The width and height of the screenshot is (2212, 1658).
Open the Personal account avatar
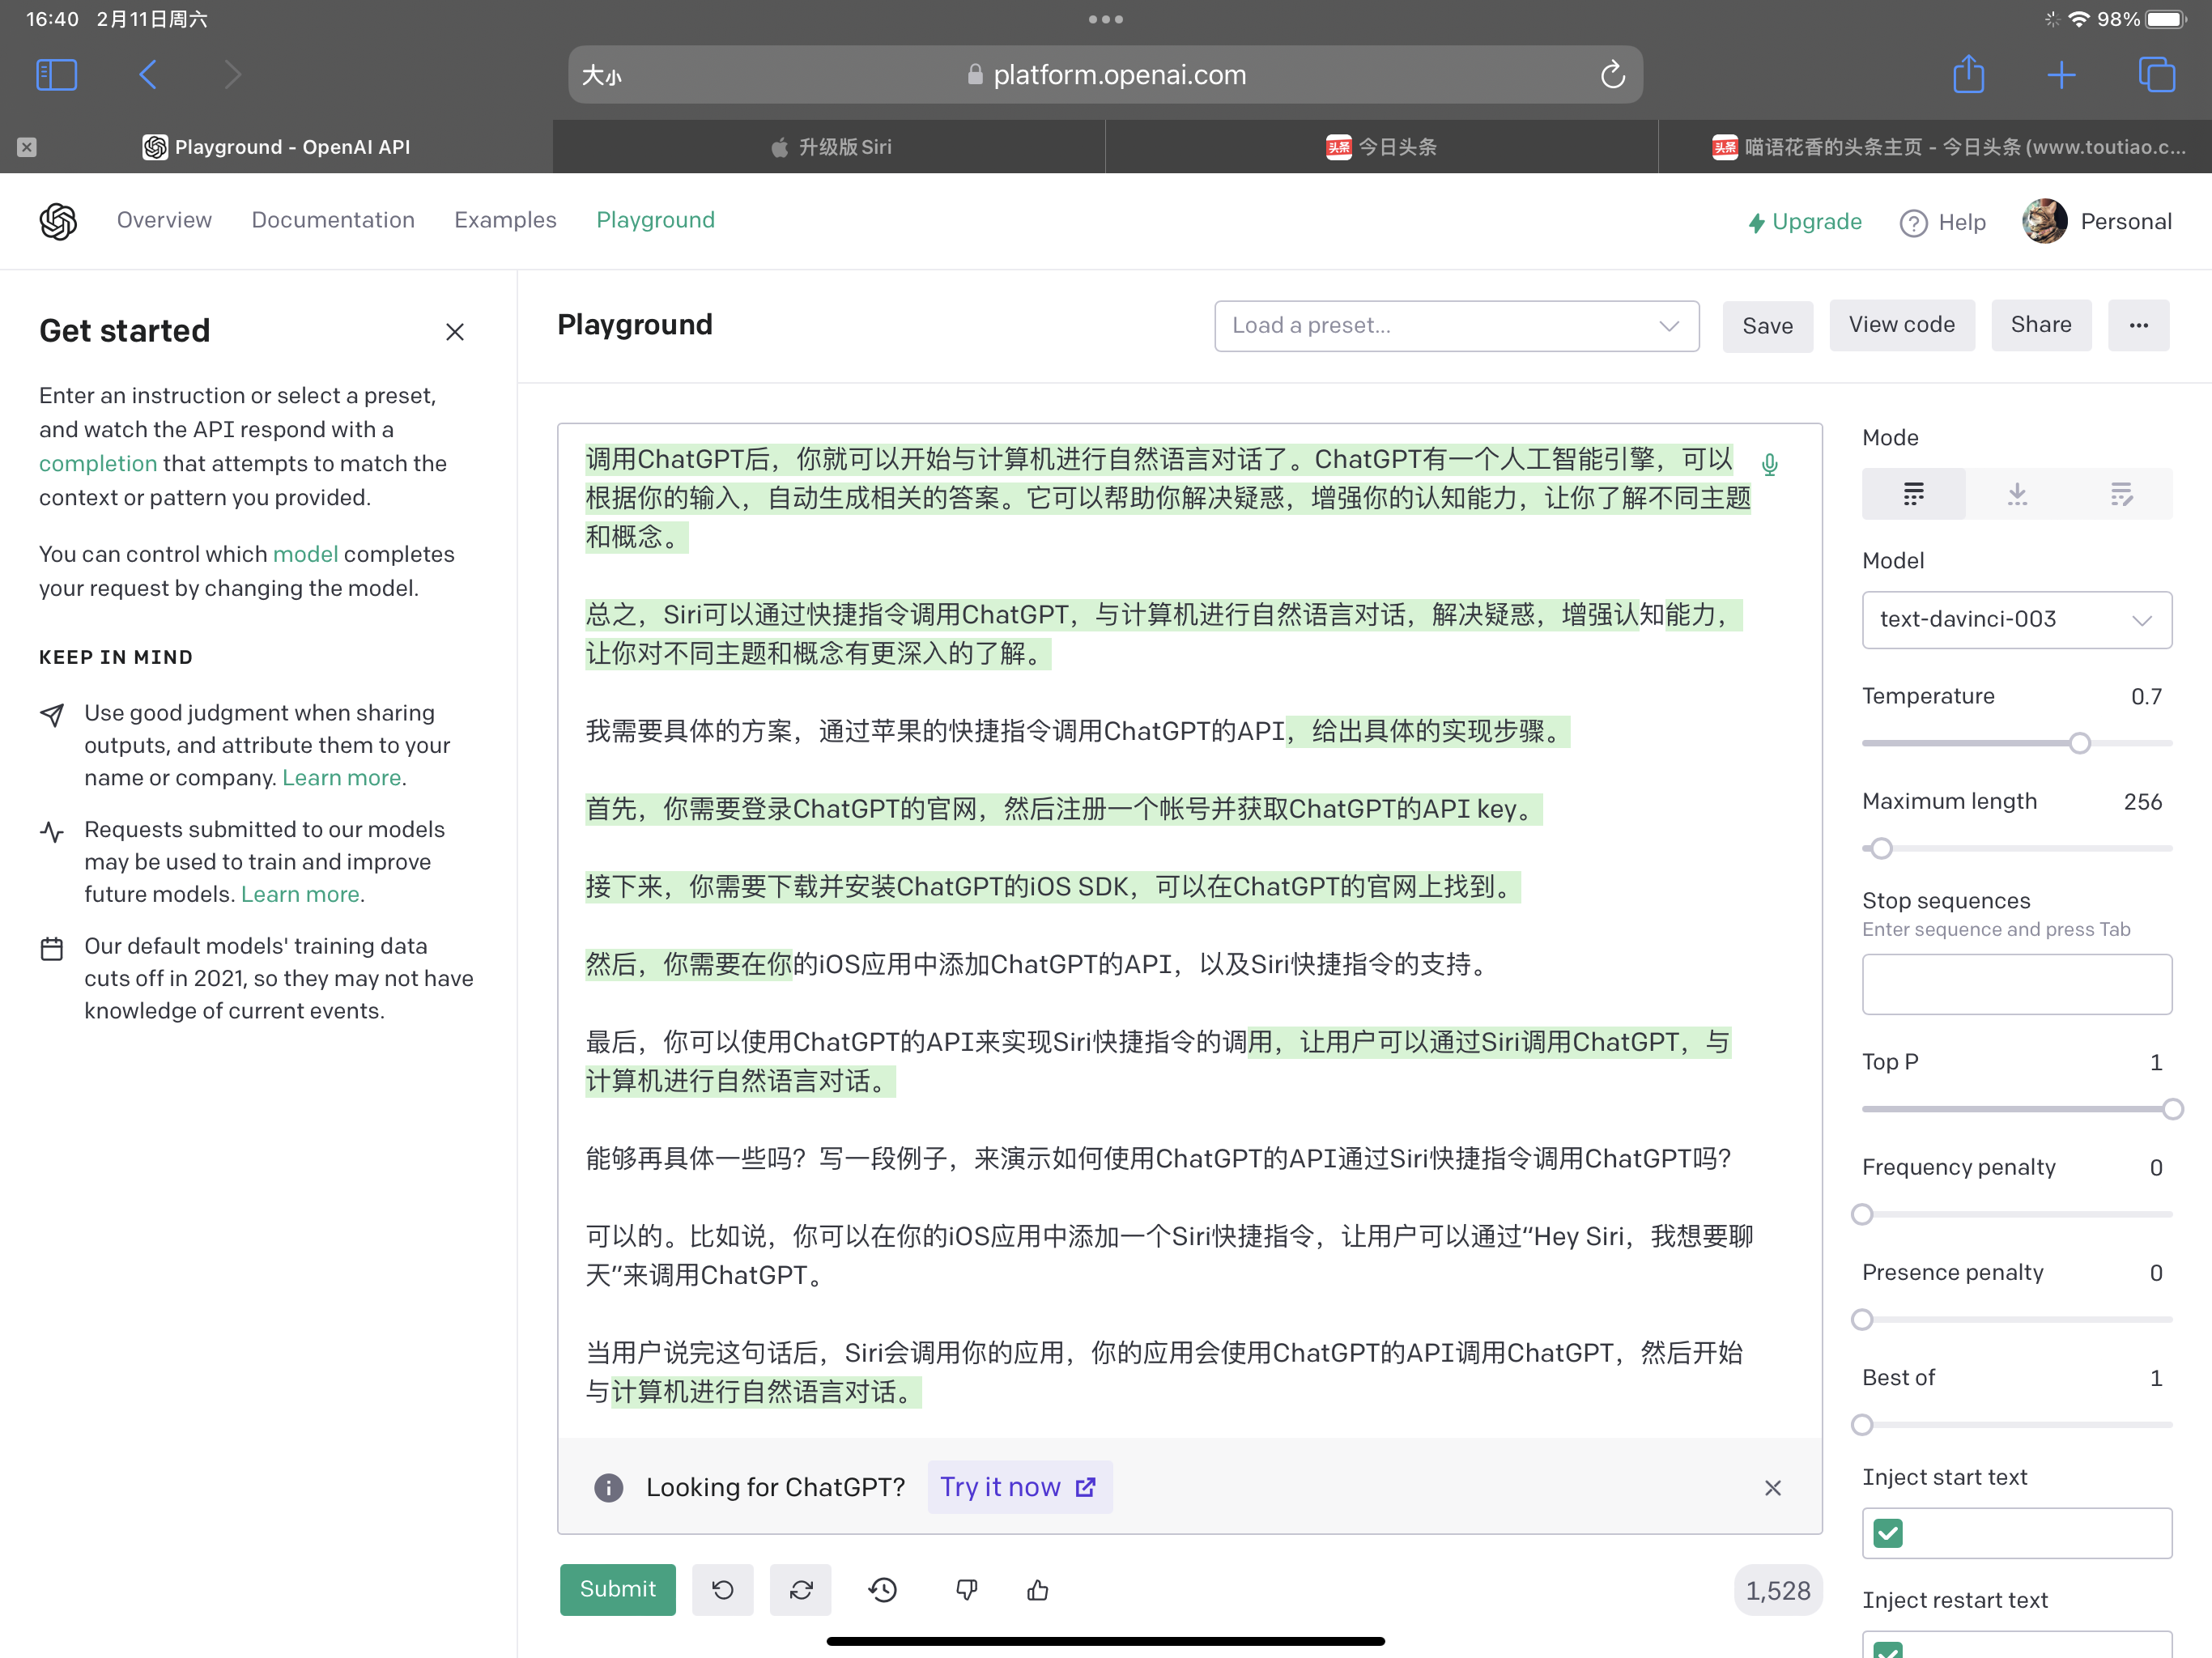tap(2044, 221)
